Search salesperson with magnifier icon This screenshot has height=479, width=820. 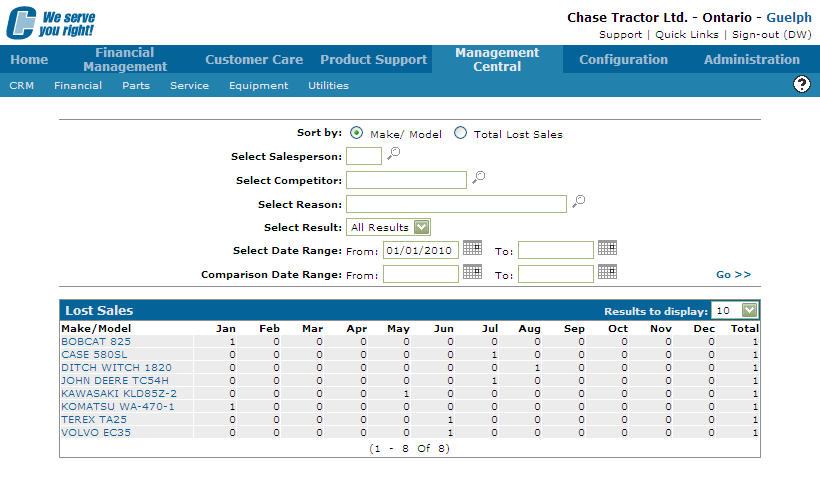[x=393, y=153]
